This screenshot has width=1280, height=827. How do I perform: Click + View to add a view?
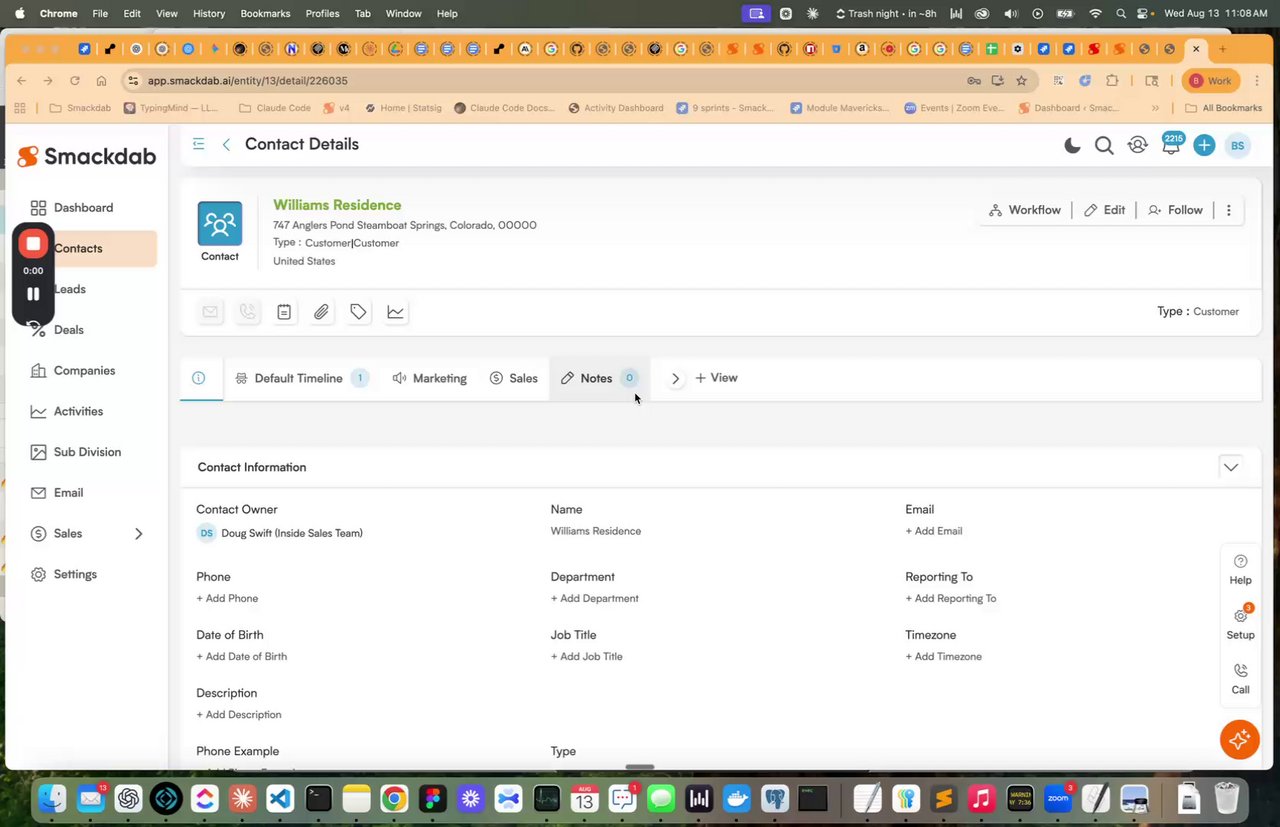click(x=716, y=378)
